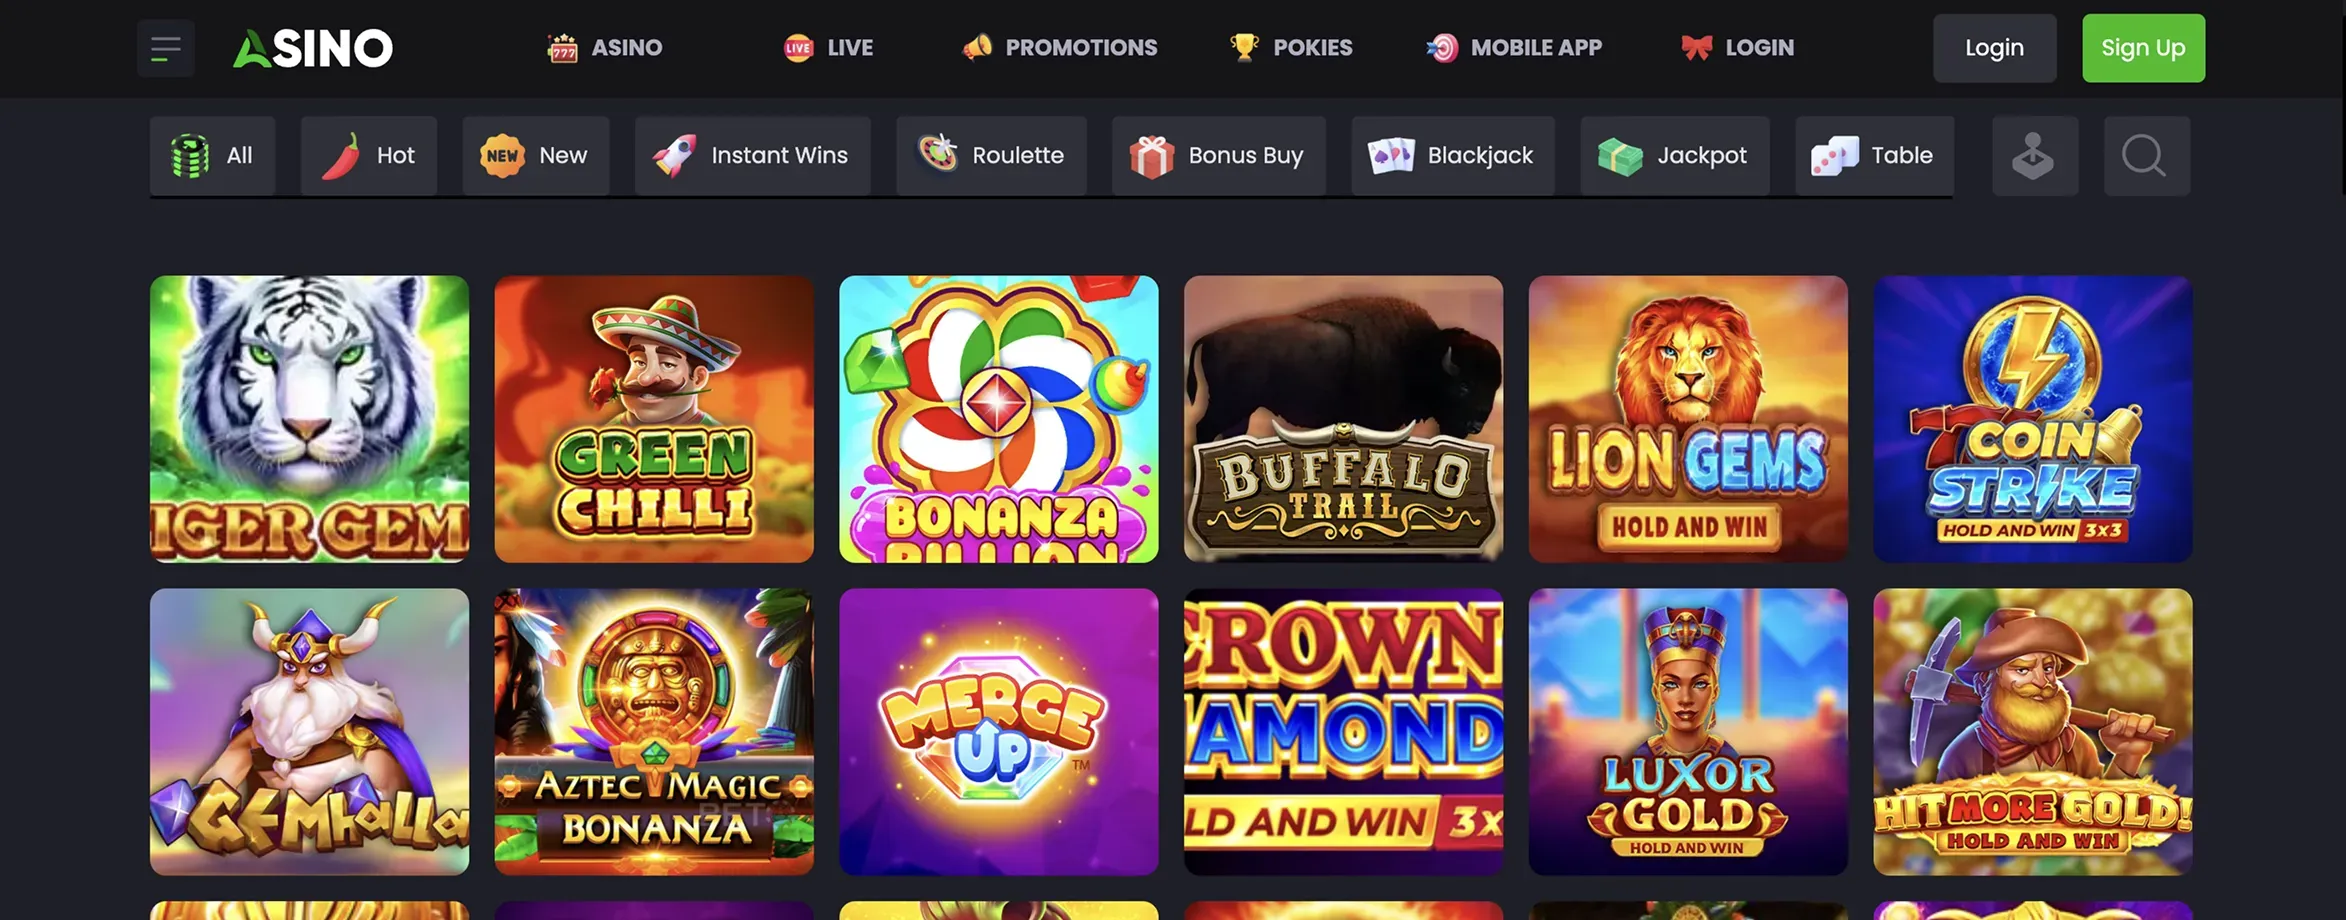Click the ASINO logo
This screenshot has height=920, width=2346.
point(313,48)
